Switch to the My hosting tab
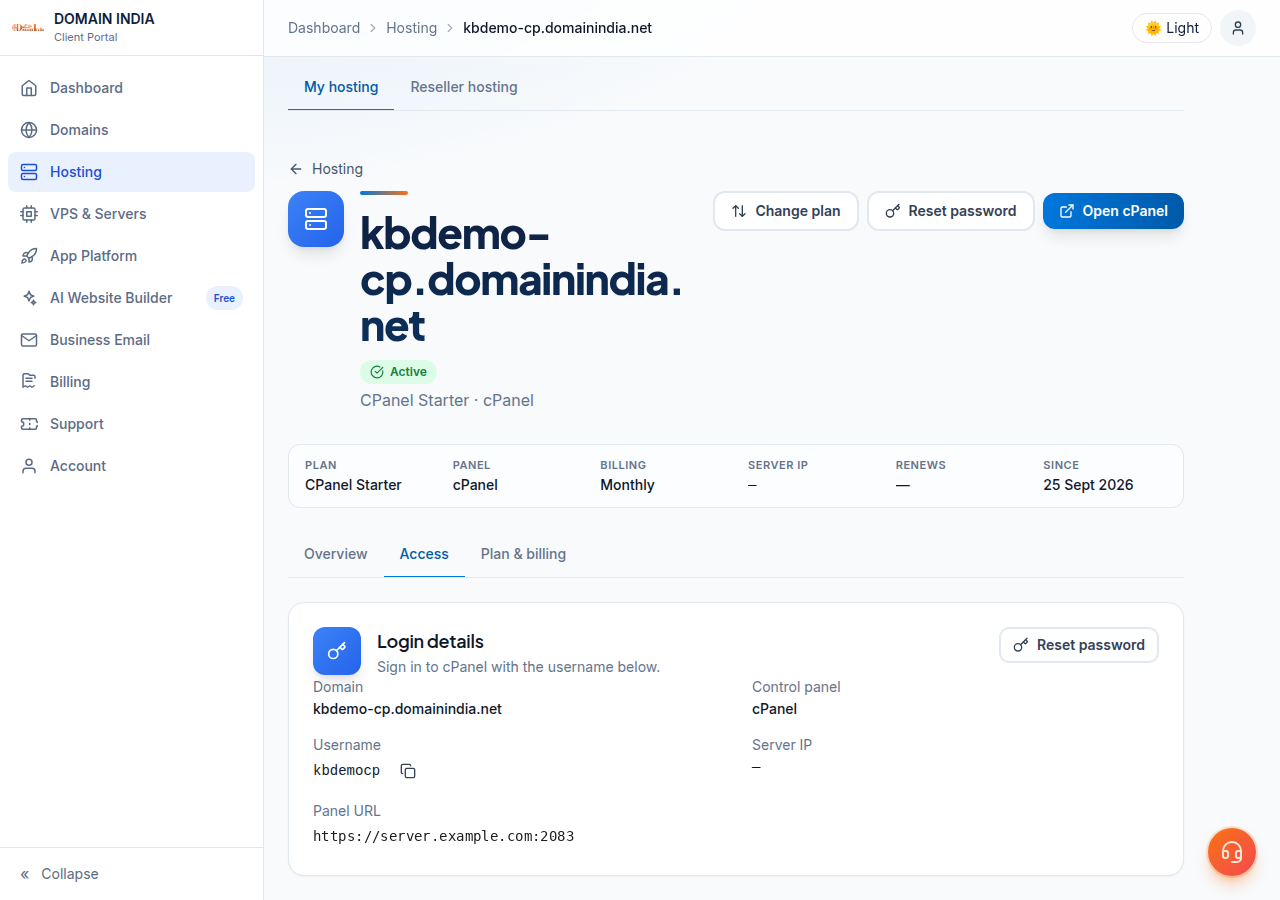Image resolution: width=1280 pixels, height=900 pixels. 341,87
